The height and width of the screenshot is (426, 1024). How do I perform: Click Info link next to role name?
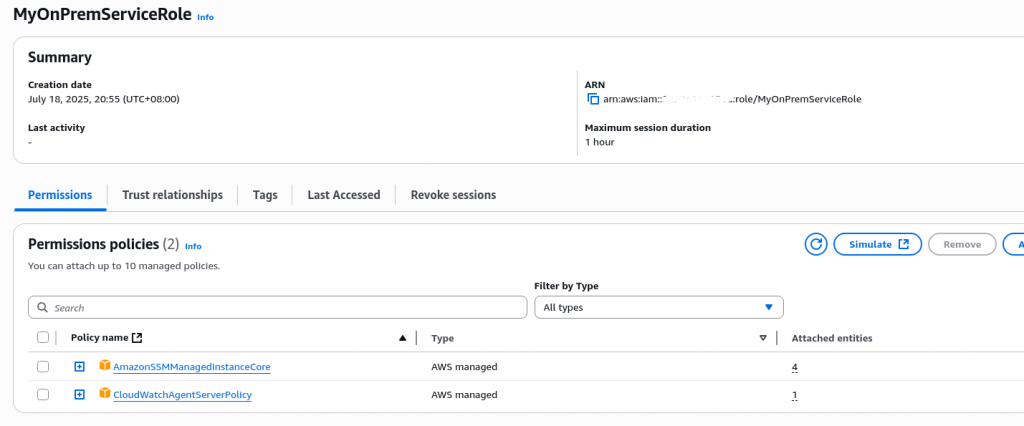[x=205, y=17]
